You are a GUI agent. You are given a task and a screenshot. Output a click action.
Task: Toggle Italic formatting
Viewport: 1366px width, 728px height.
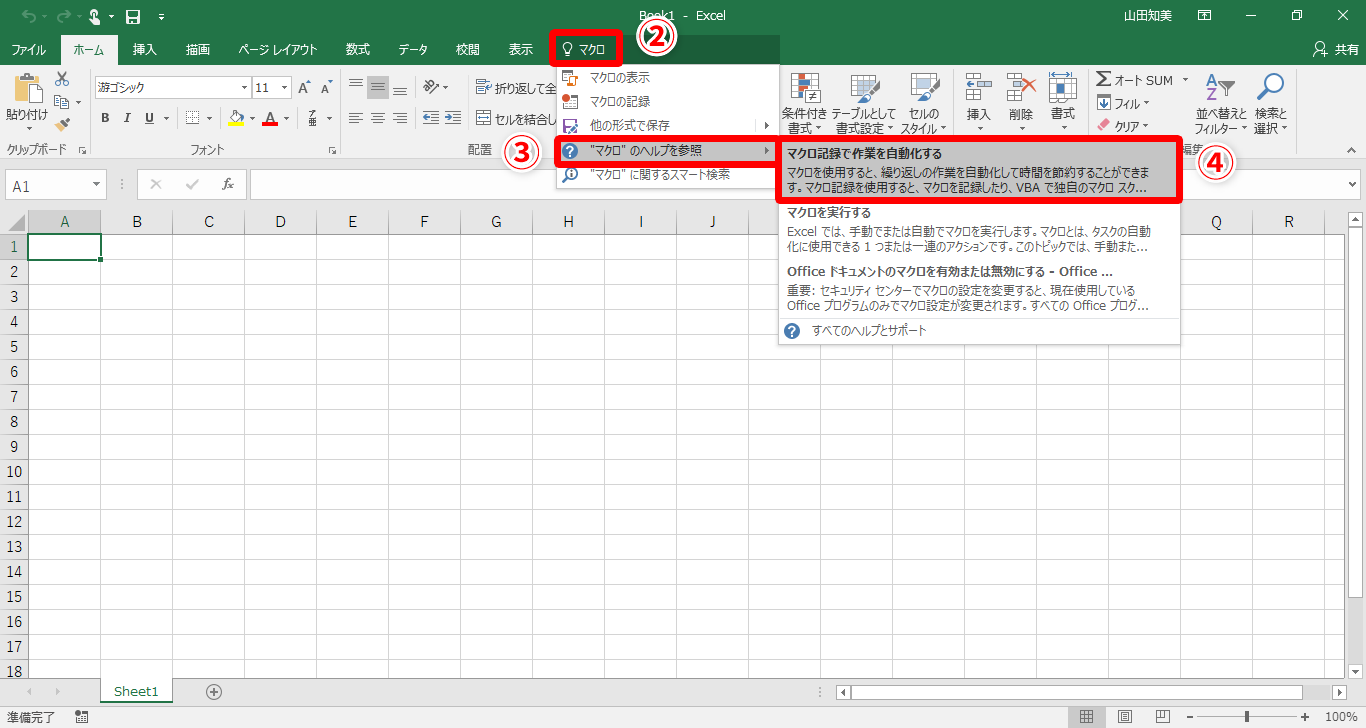pyautogui.click(x=127, y=118)
